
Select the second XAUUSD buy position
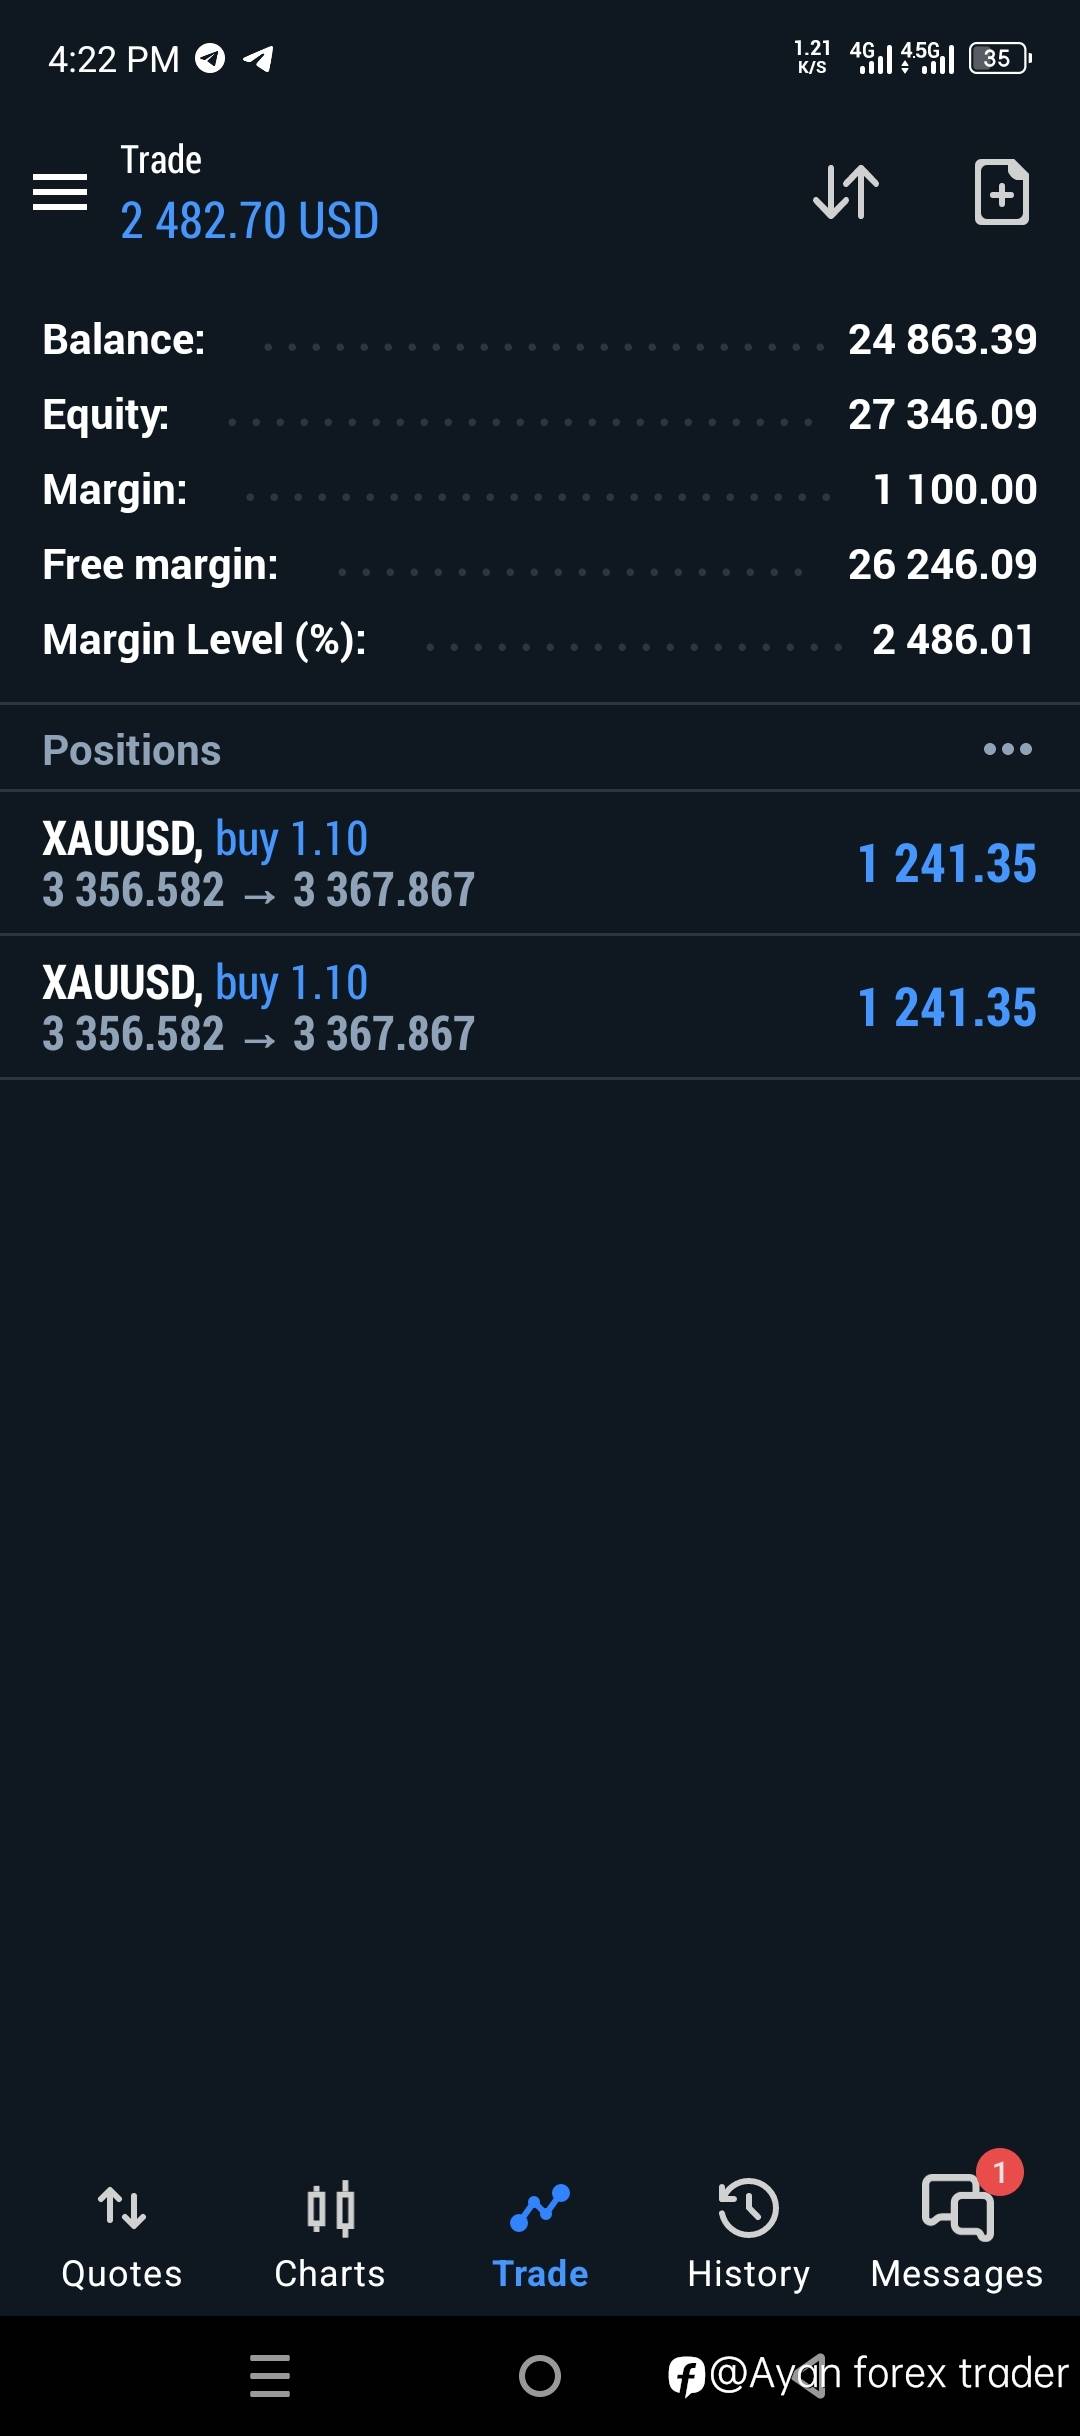point(540,1007)
